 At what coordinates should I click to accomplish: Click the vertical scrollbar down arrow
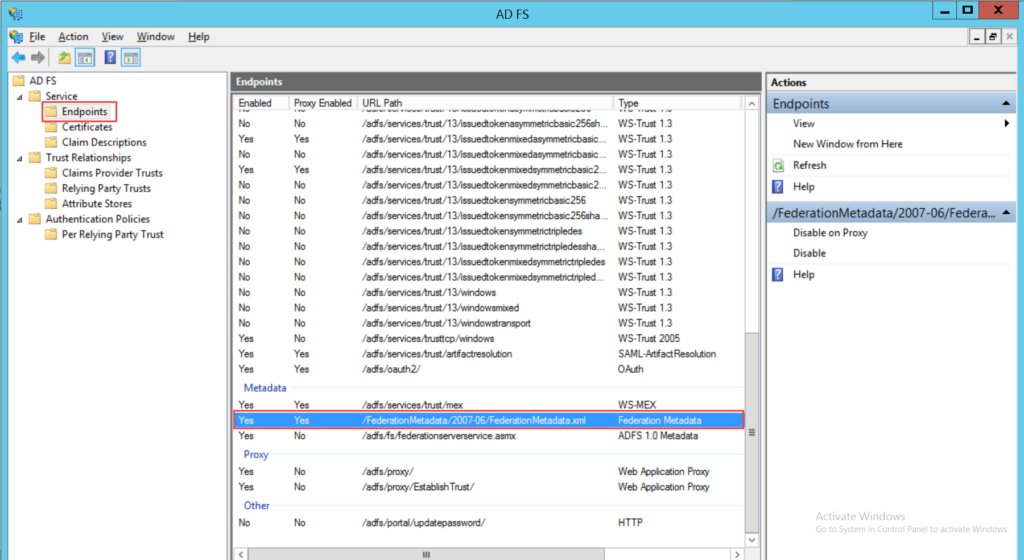tap(752, 540)
